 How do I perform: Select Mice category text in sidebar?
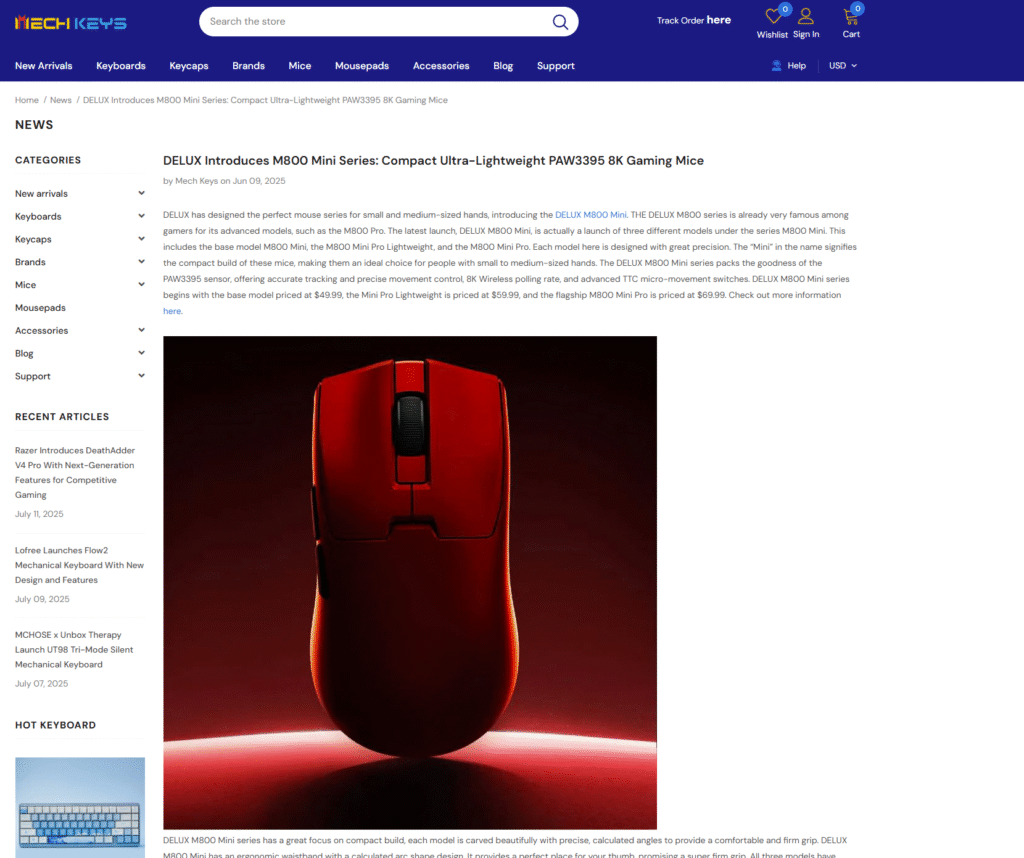coord(25,285)
